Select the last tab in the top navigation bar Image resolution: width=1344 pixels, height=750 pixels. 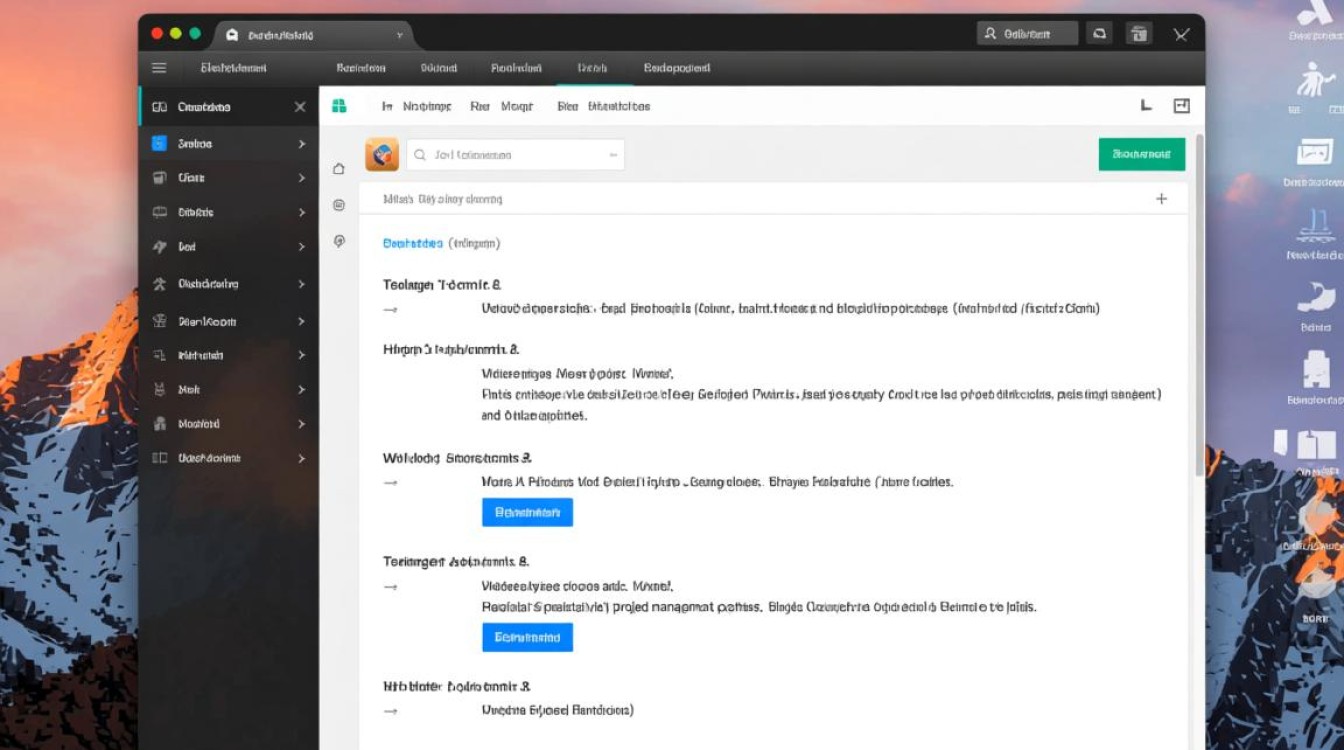point(676,68)
